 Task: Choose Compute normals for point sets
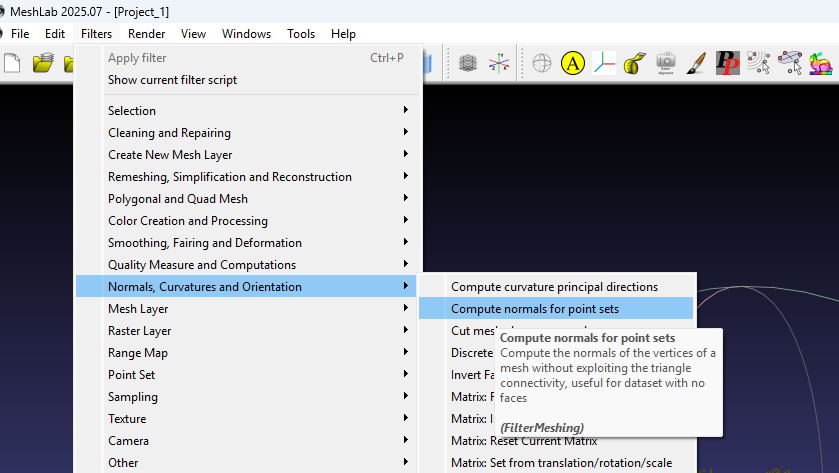[x=535, y=309]
